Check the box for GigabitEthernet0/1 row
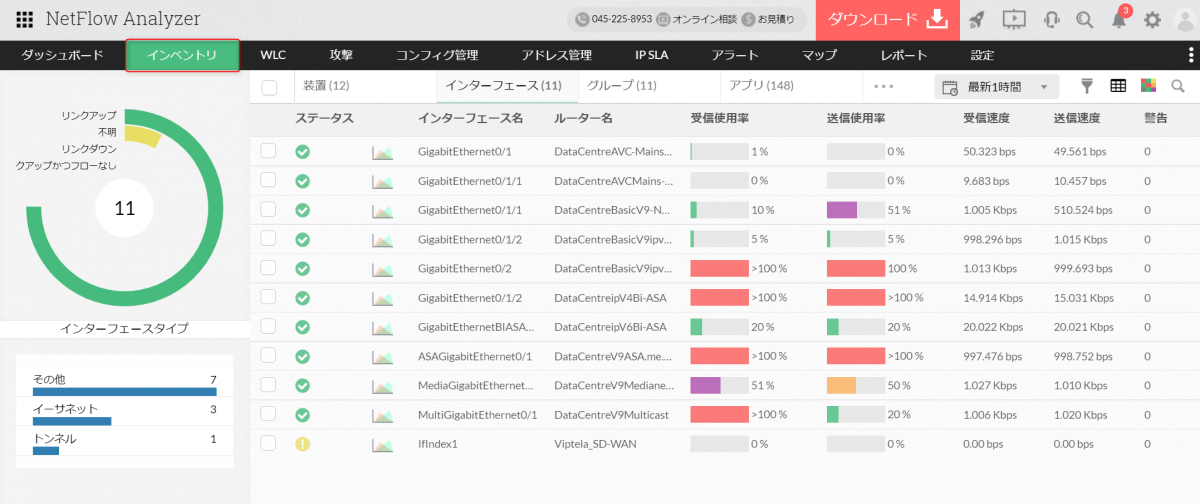The width and height of the screenshot is (1200, 504). (268, 151)
